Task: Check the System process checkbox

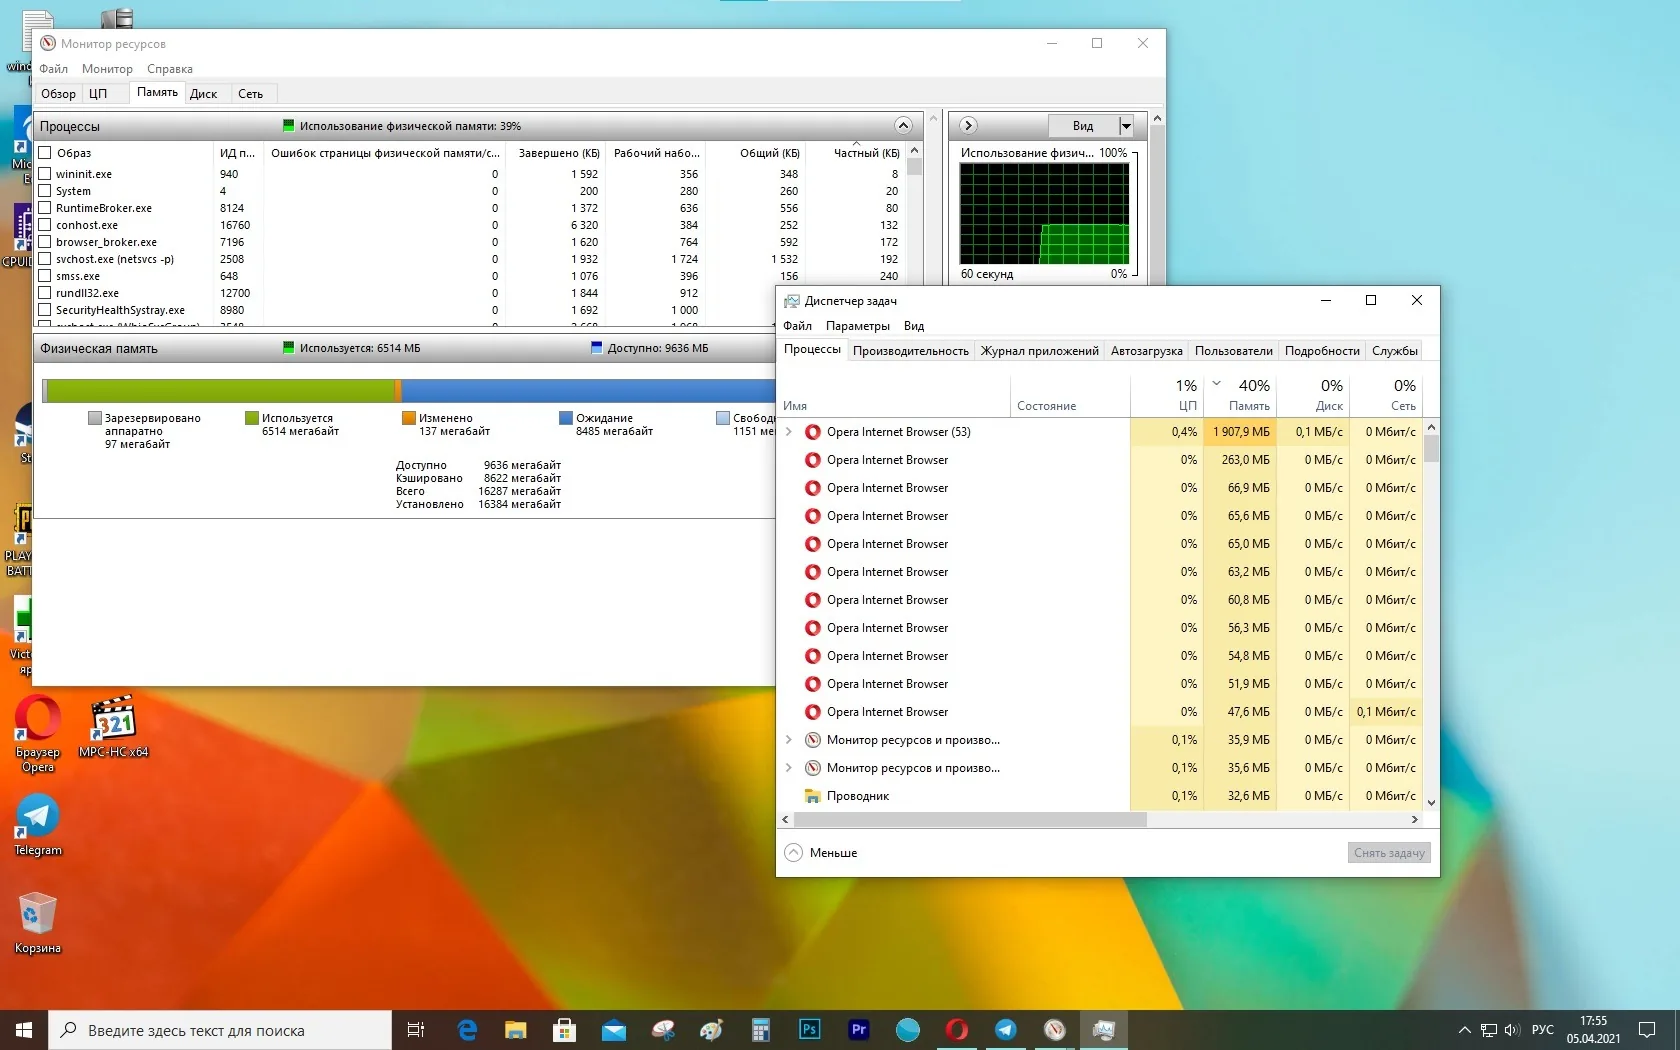Action: 46,190
